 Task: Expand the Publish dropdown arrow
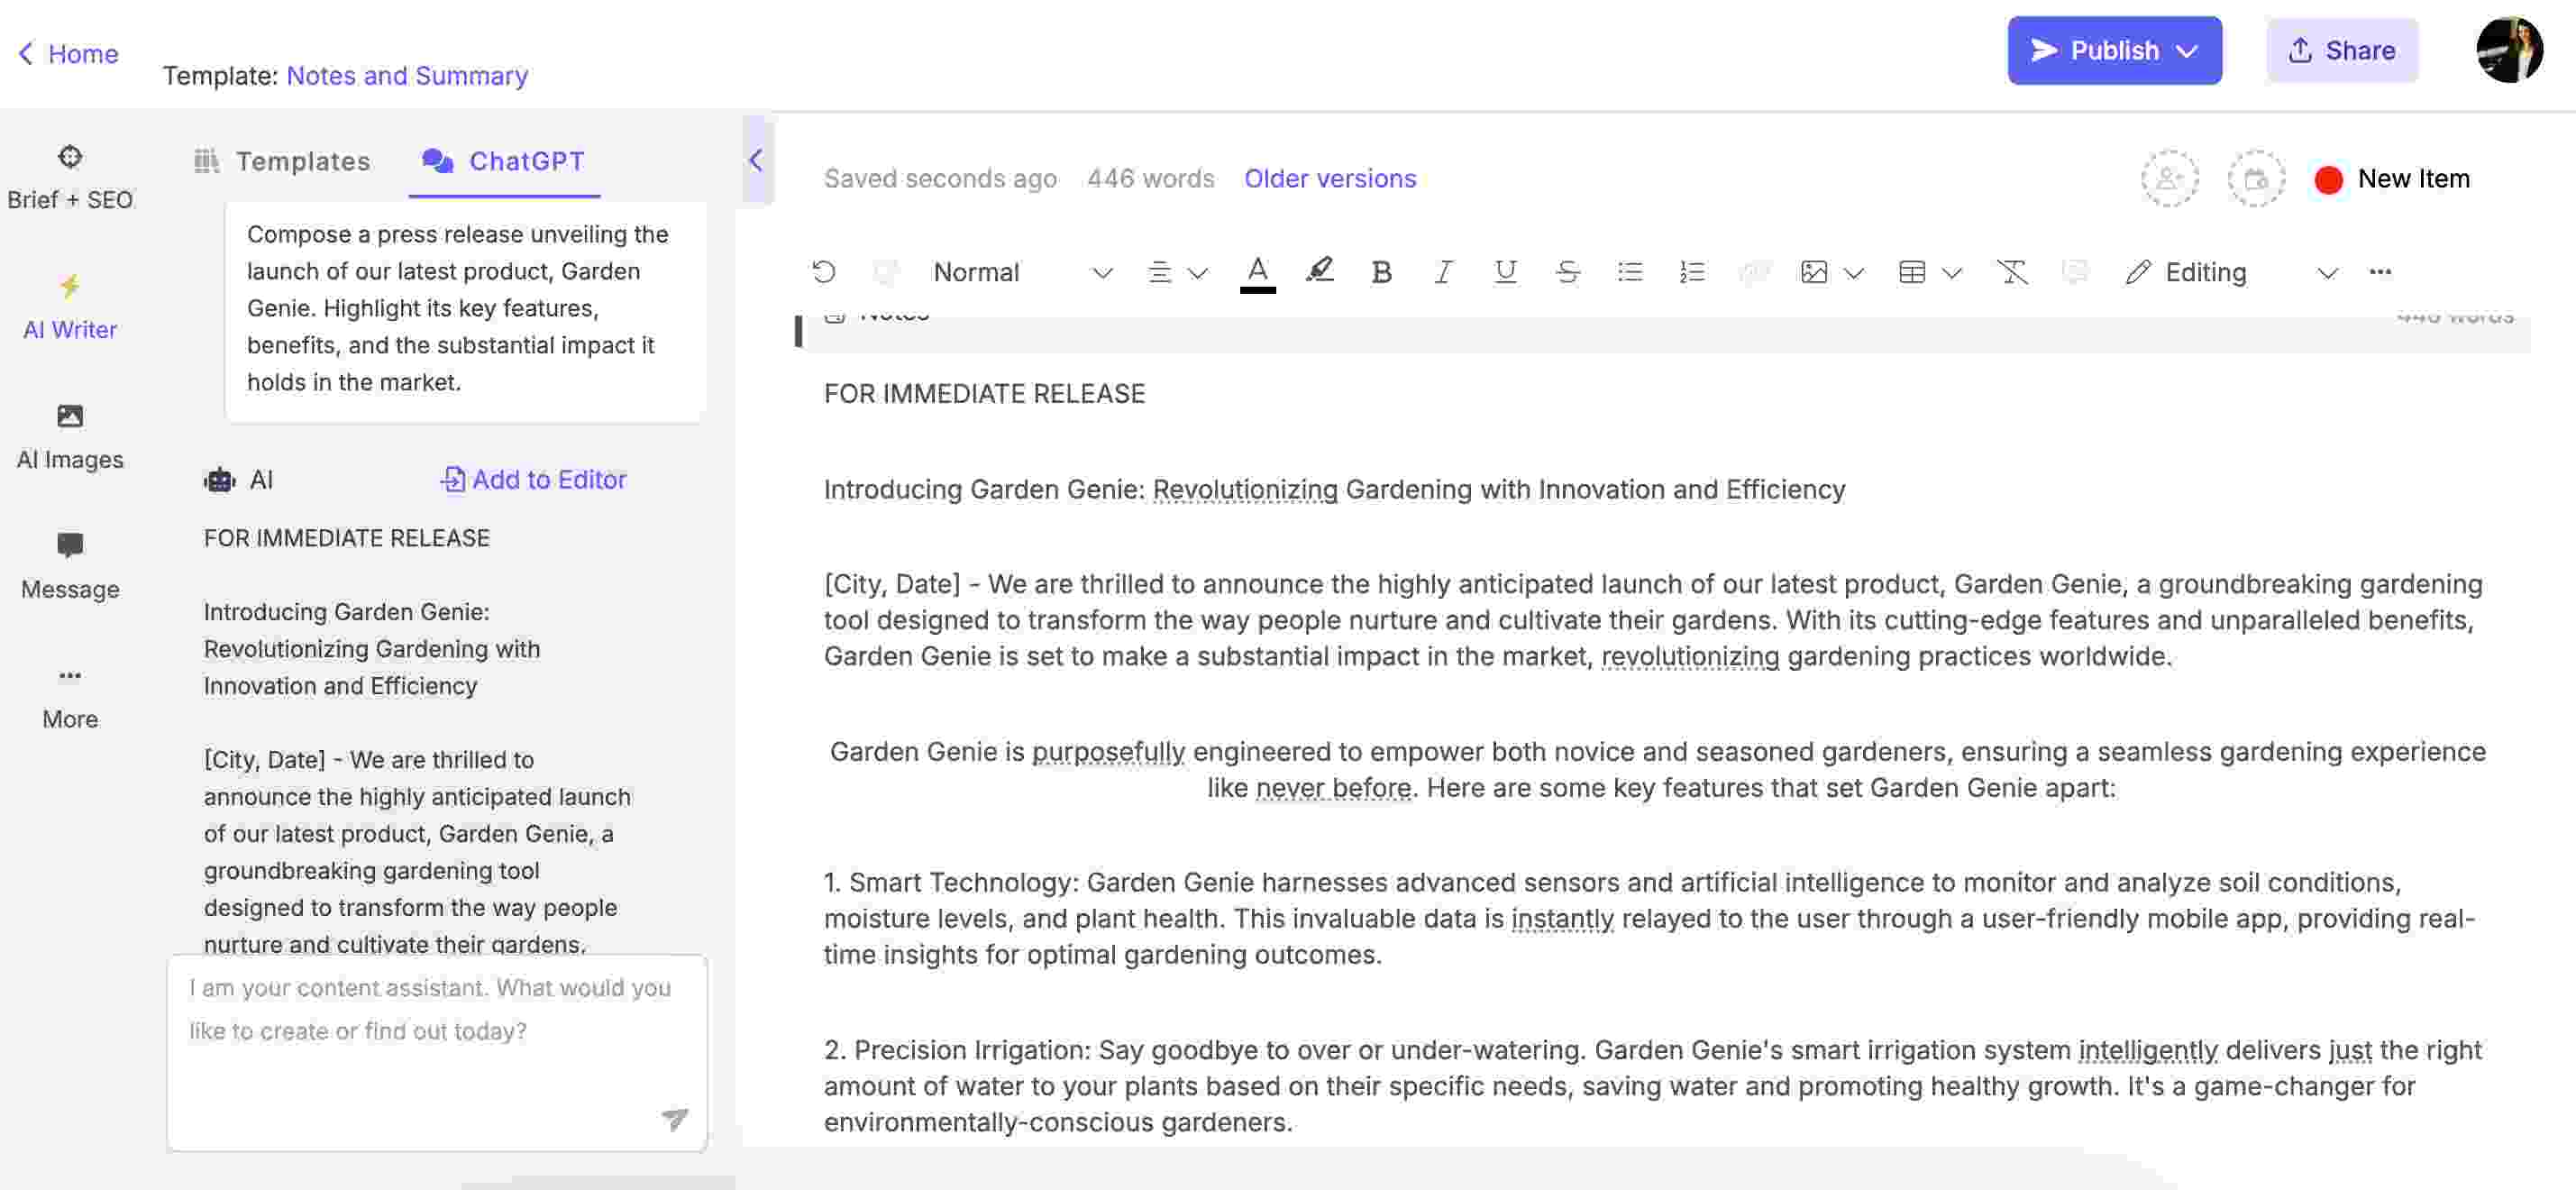[2187, 51]
